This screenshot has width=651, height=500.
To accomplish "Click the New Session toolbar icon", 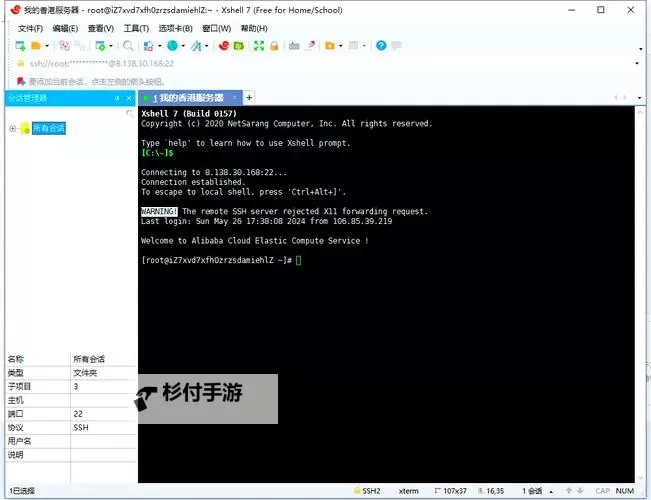I will [20, 46].
